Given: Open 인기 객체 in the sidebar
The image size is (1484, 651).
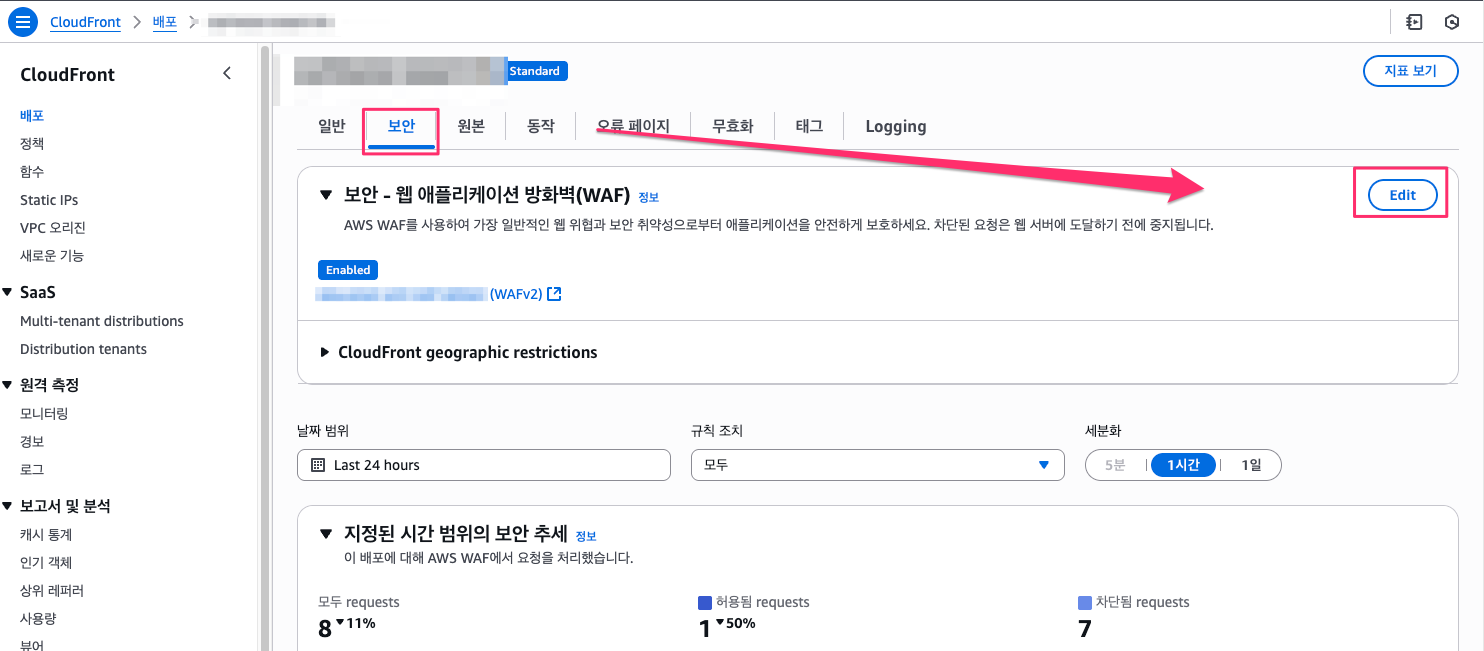Looking at the screenshot, I should click(x=46, y=563).
